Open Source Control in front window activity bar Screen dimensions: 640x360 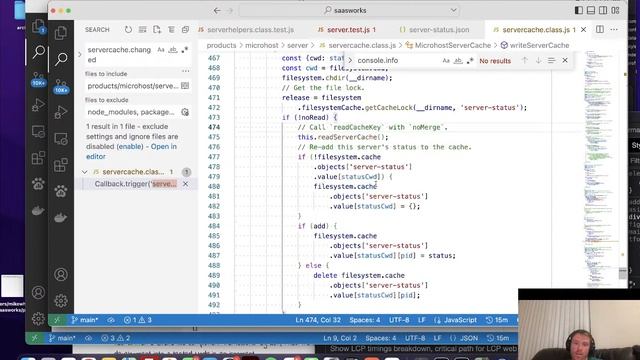point(61,86)
